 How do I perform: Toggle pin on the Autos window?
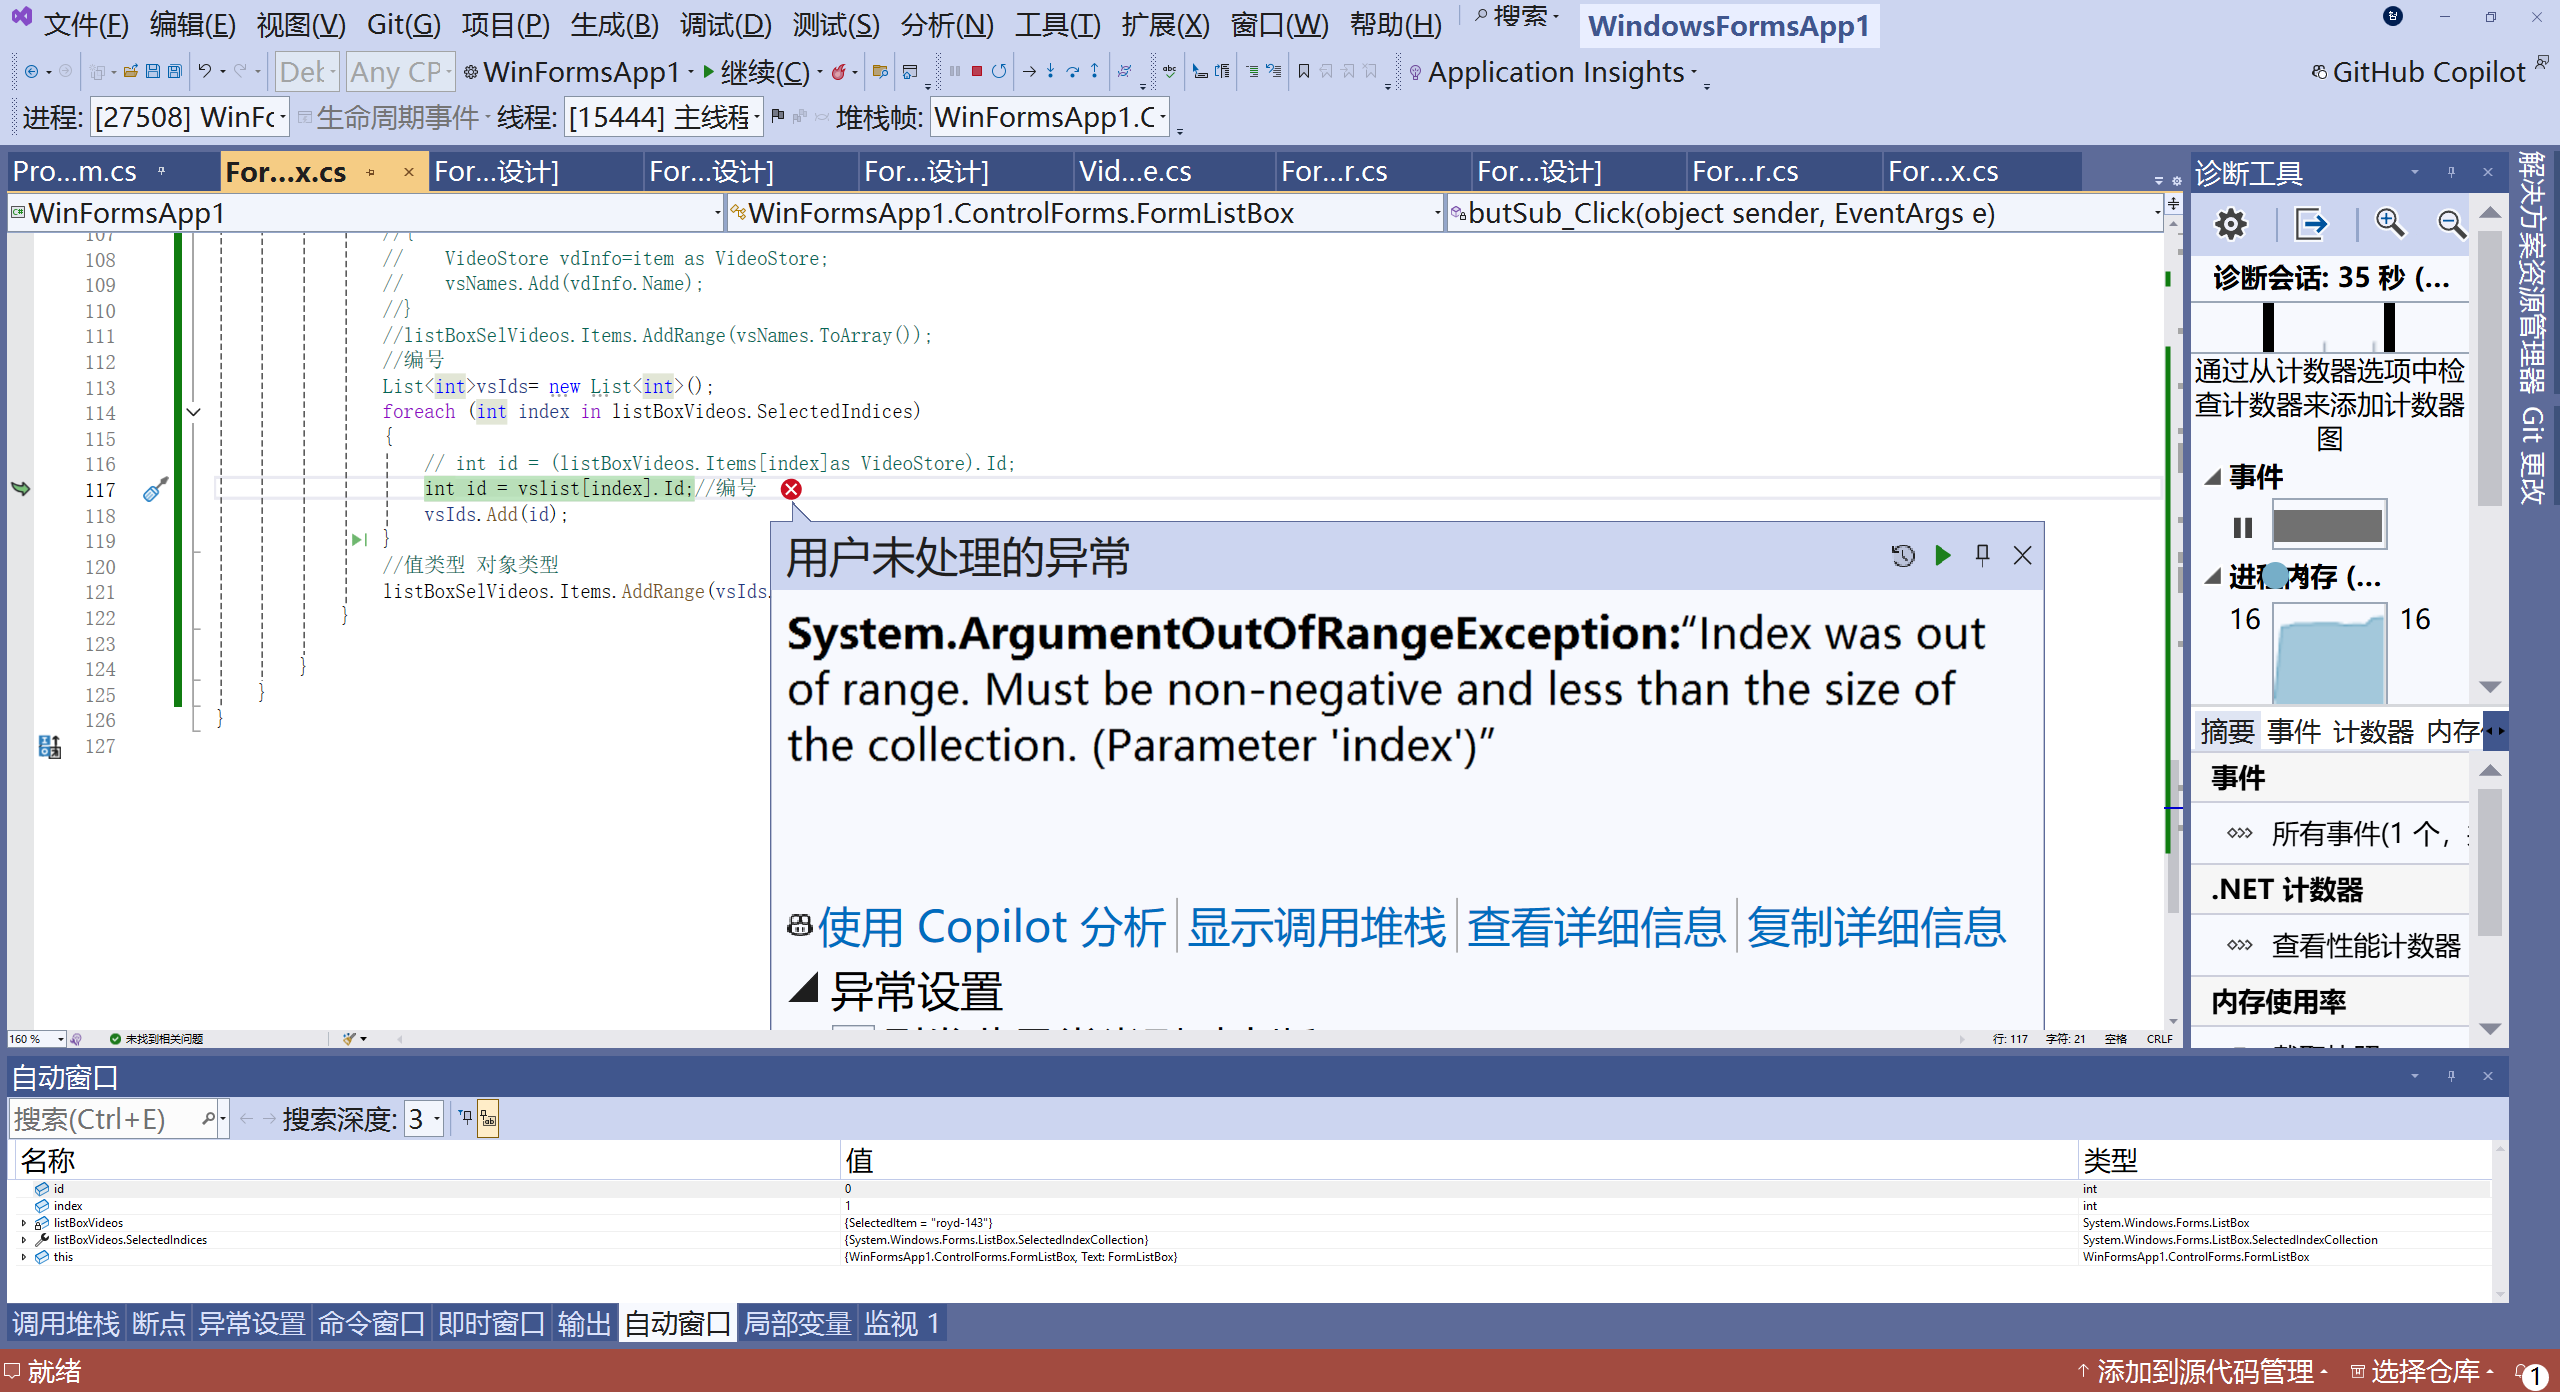coord(2451,1076)
